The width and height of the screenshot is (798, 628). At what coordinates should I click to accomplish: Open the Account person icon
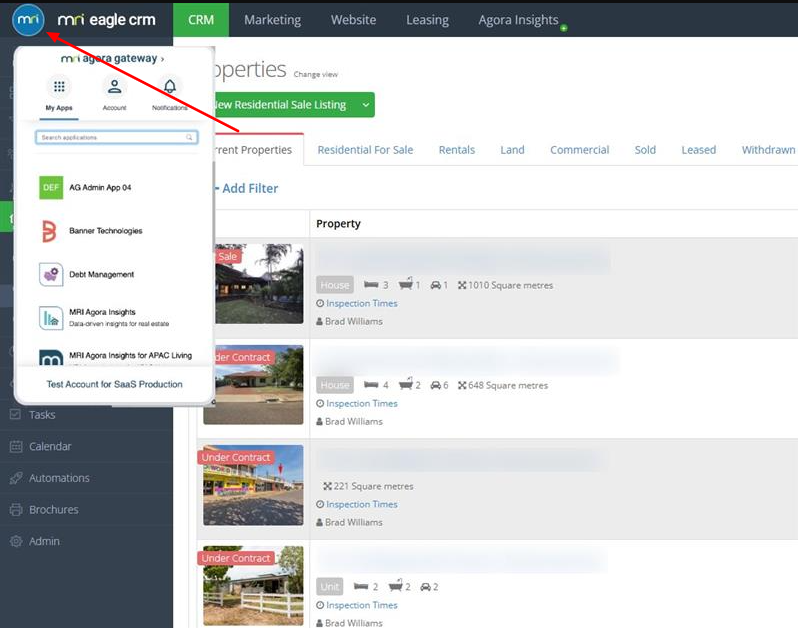(114, 87)
